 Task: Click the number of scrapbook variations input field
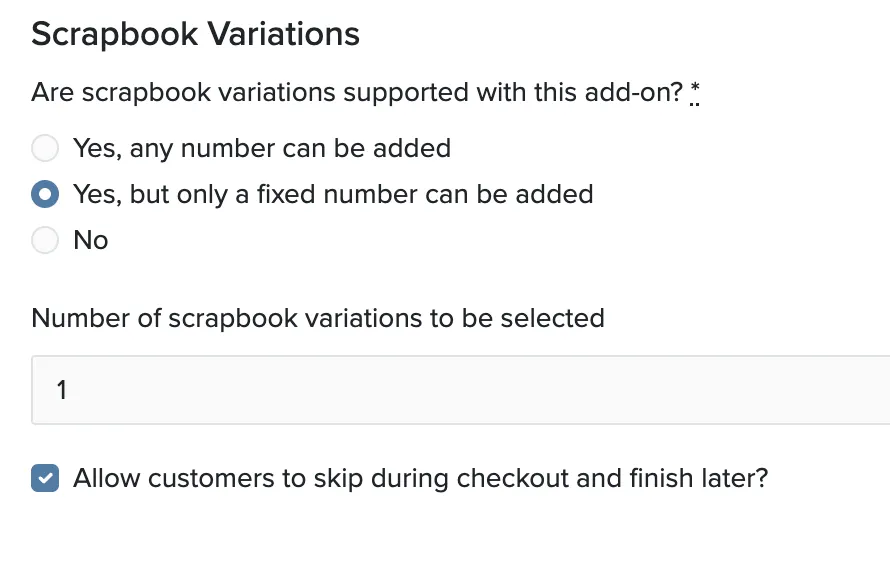pos(460,390)
